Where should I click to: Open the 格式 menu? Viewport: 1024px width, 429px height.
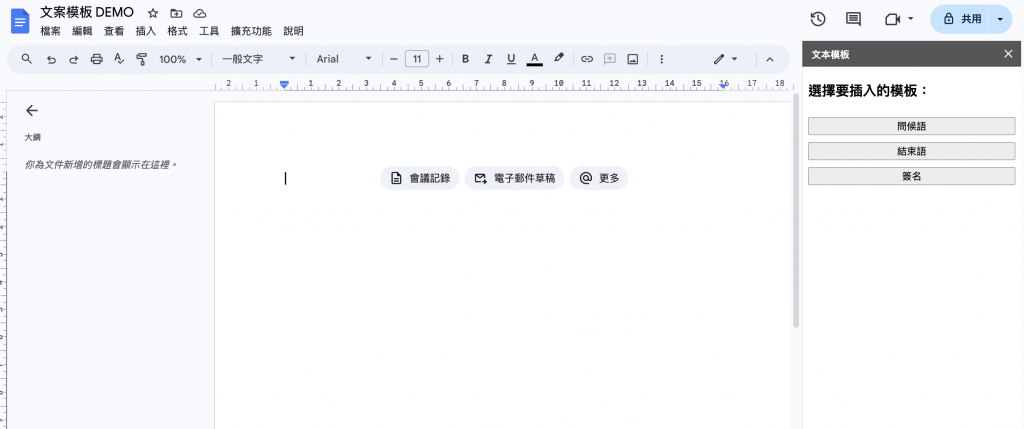177,31
